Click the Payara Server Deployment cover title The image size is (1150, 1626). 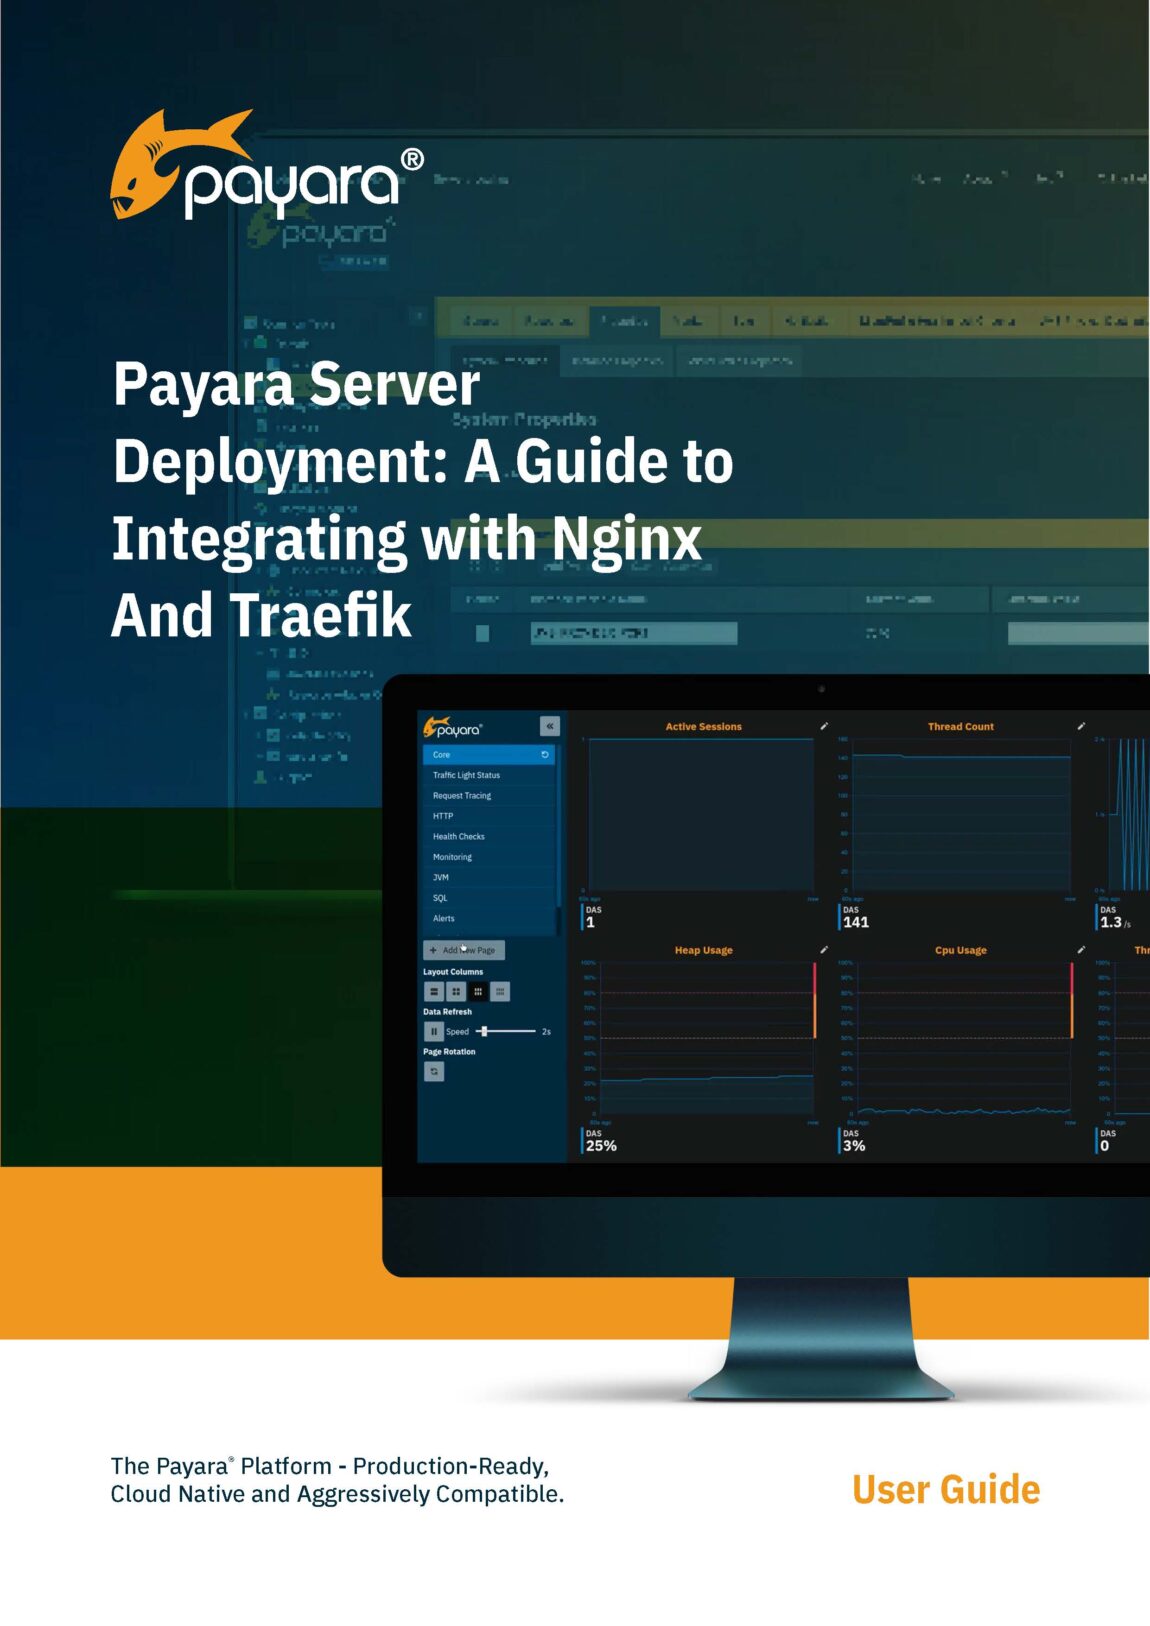(423, 499)
